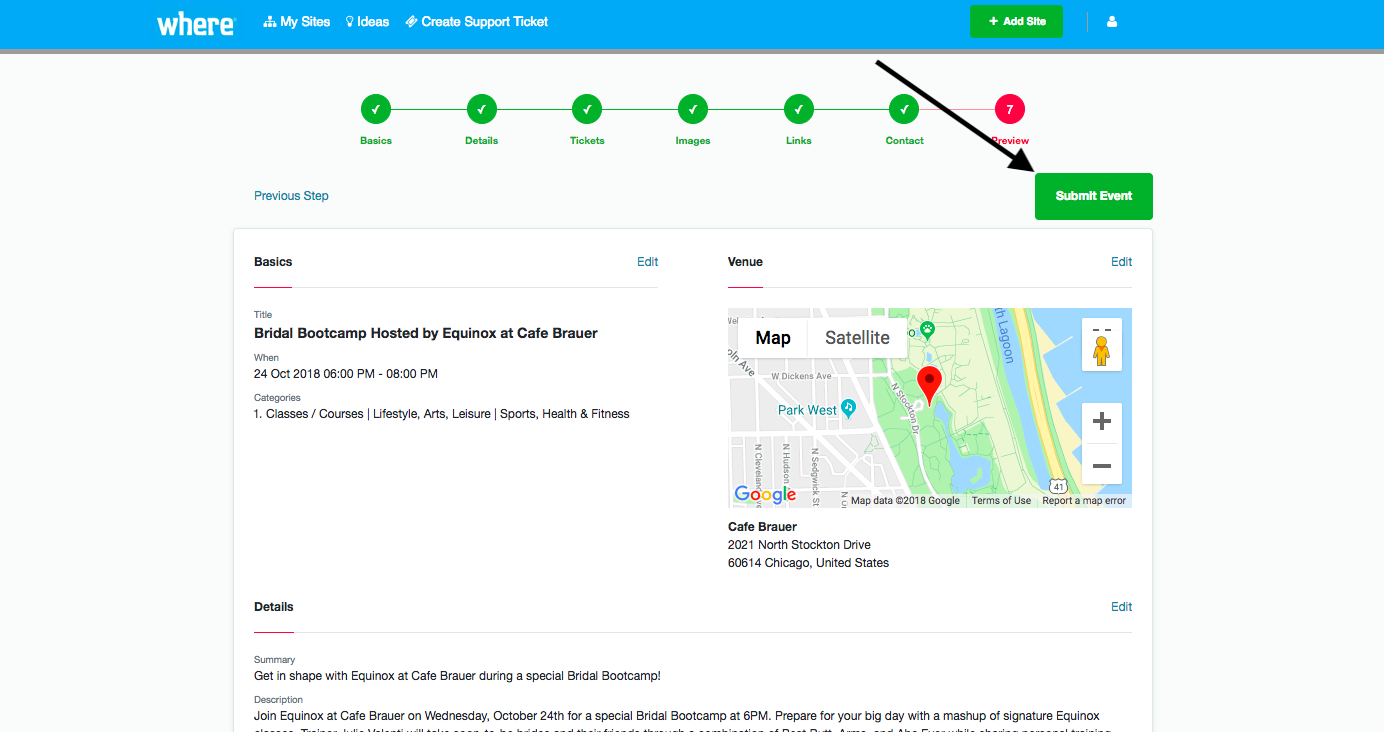Open the Ideas page
1384x732 pixels.
pyautogui.click(x=367, y=21)
